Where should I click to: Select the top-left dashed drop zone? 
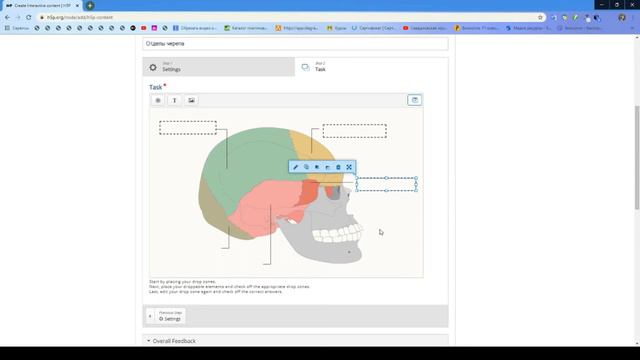click(188, 128)
